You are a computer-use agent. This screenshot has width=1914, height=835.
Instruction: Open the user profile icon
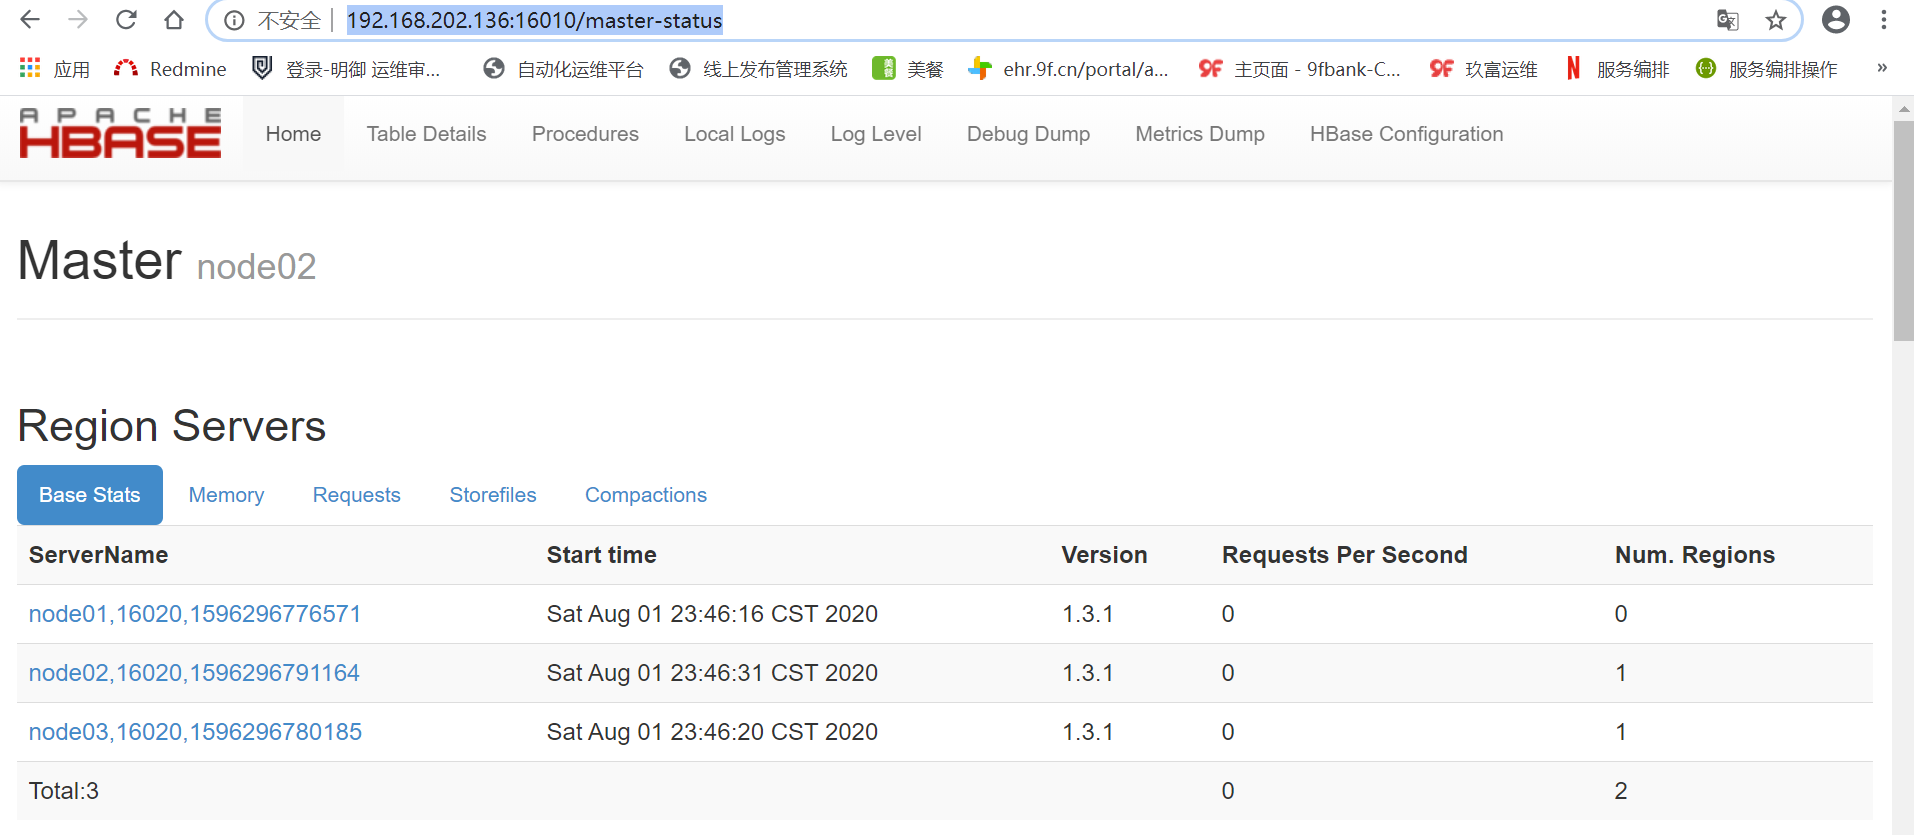[x=1836, y=20]
